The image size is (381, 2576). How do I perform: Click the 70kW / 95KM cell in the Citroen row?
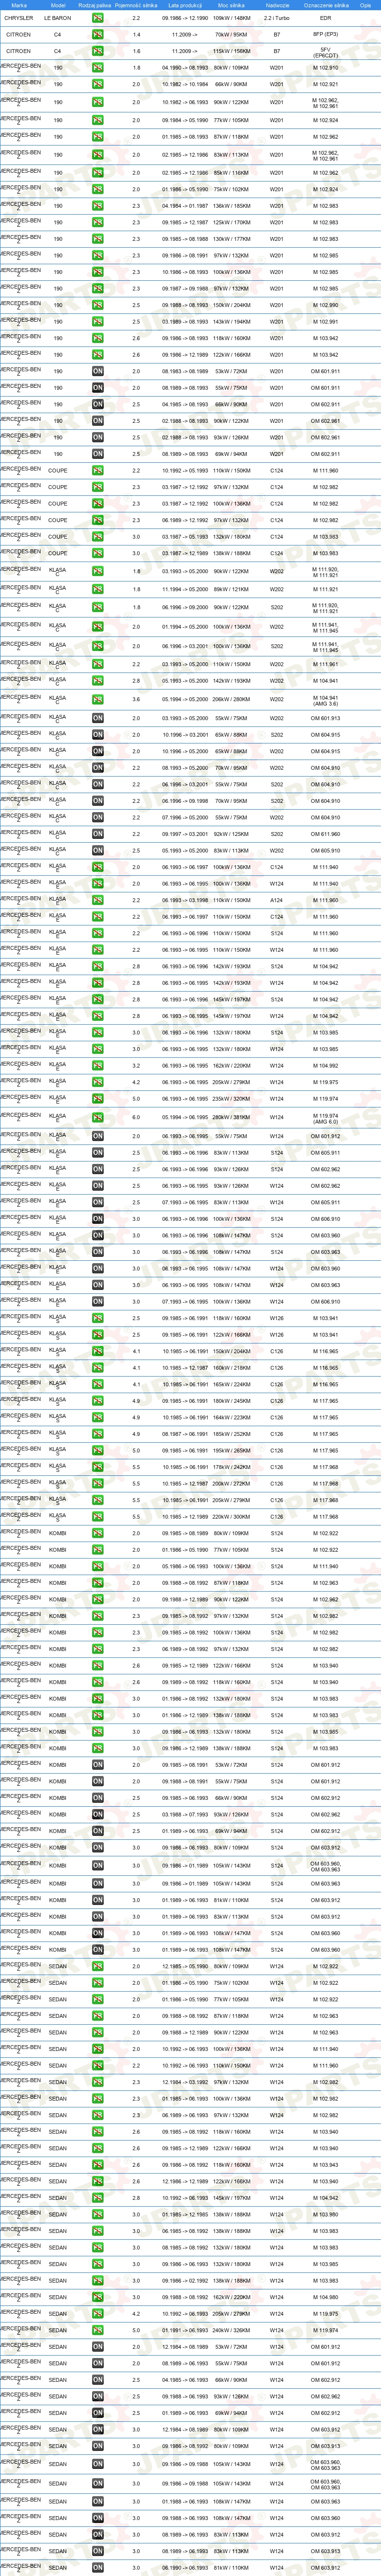coord(231,34)
